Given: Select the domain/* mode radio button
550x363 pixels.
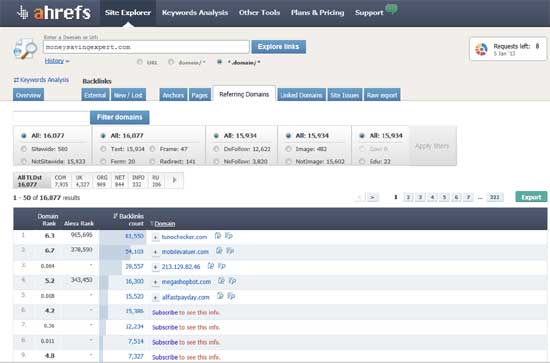Looking at the screenshot, I should [171, 62].
